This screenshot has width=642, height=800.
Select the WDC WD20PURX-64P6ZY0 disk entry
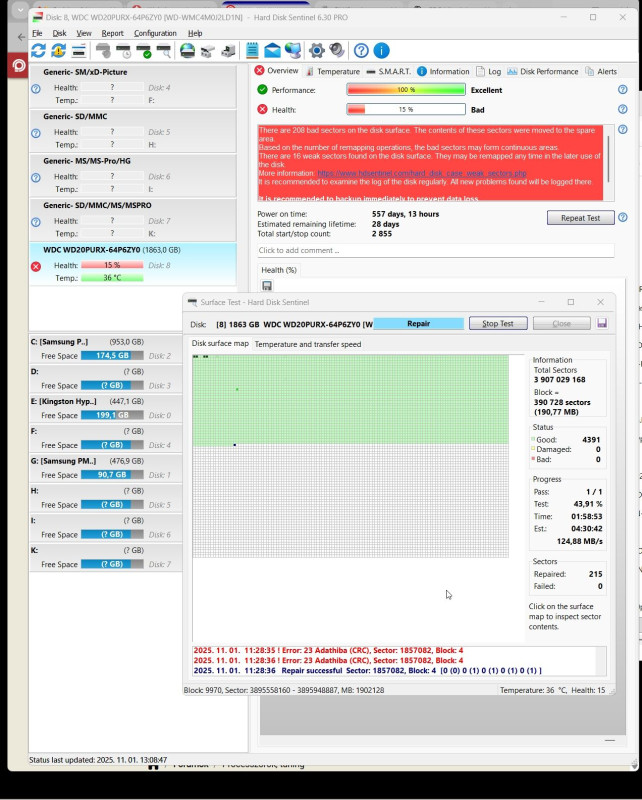click(x=133, y=264)
